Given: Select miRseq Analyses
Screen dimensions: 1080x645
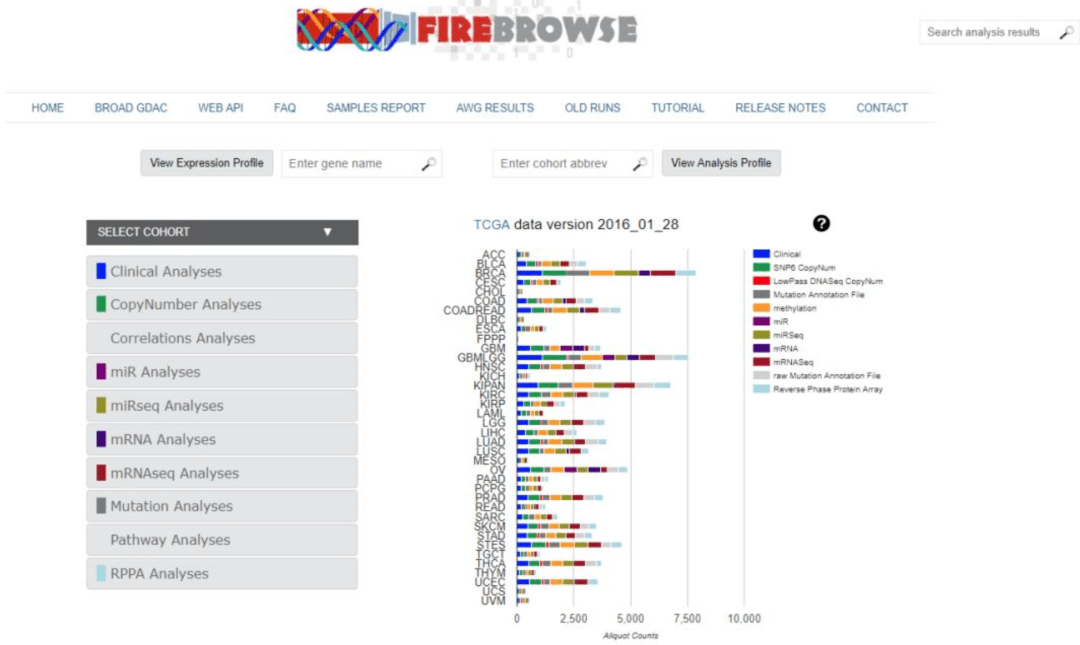Looking at the screenshot, I should 222,406.
